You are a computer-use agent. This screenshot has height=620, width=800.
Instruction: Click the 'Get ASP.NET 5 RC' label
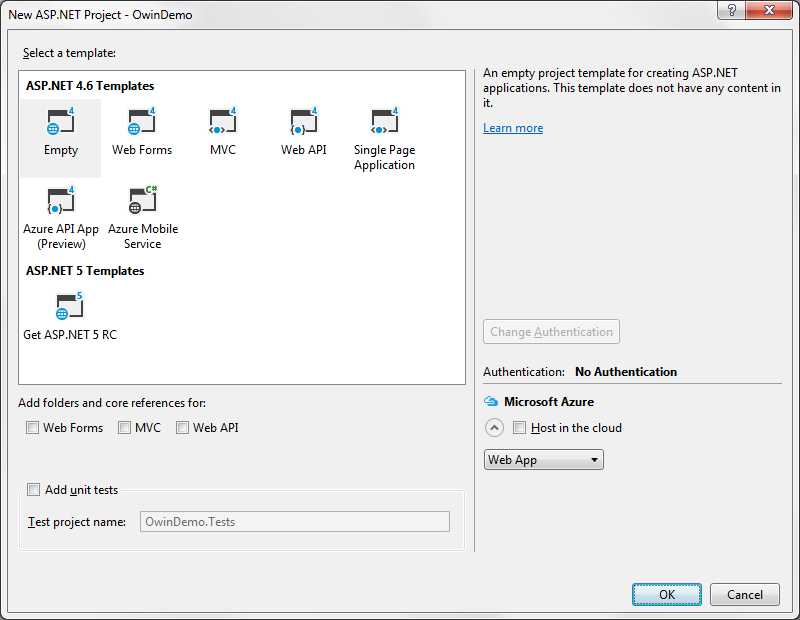tap(70, 335)
